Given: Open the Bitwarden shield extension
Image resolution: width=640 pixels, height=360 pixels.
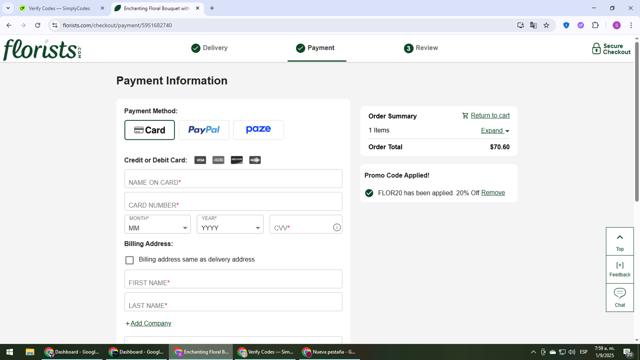Looking at the screenshot, I should tap(566, 25).
